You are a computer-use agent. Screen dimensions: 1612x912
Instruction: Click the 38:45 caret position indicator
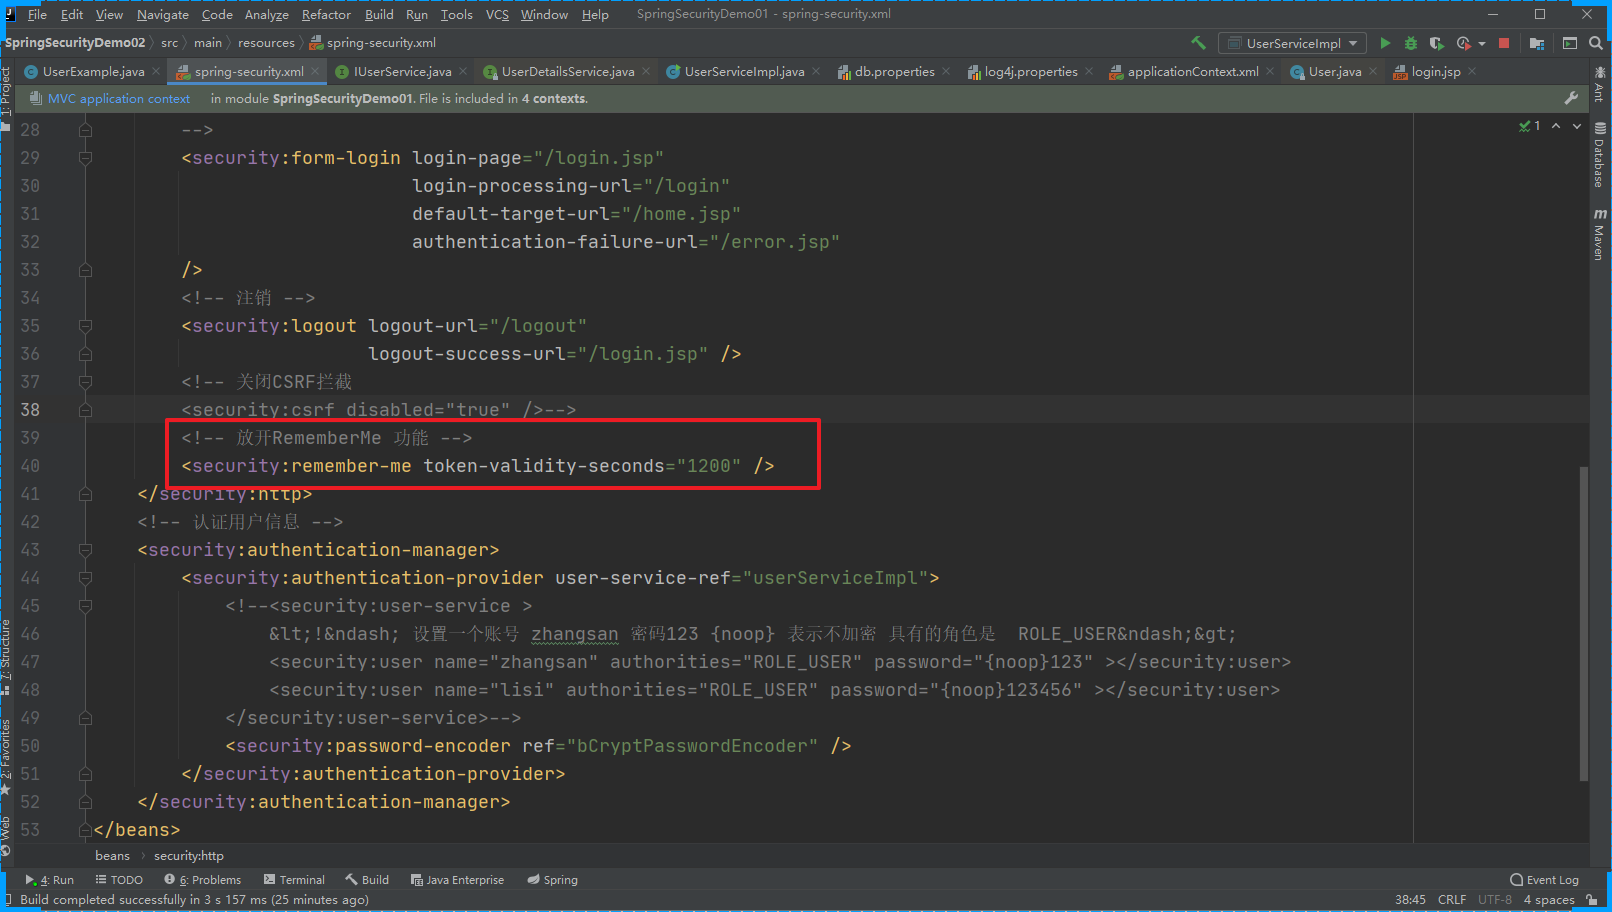click(x=1410, y=900)
